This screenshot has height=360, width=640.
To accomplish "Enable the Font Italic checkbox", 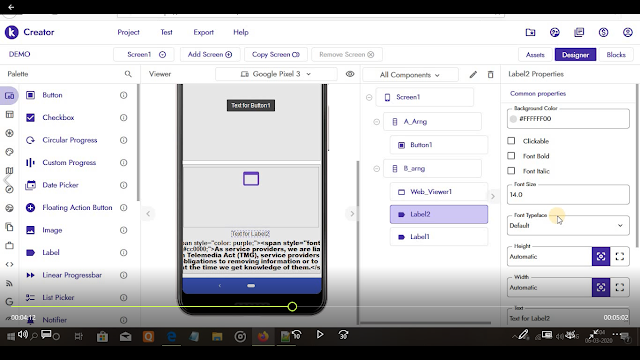I will [511, 171].
